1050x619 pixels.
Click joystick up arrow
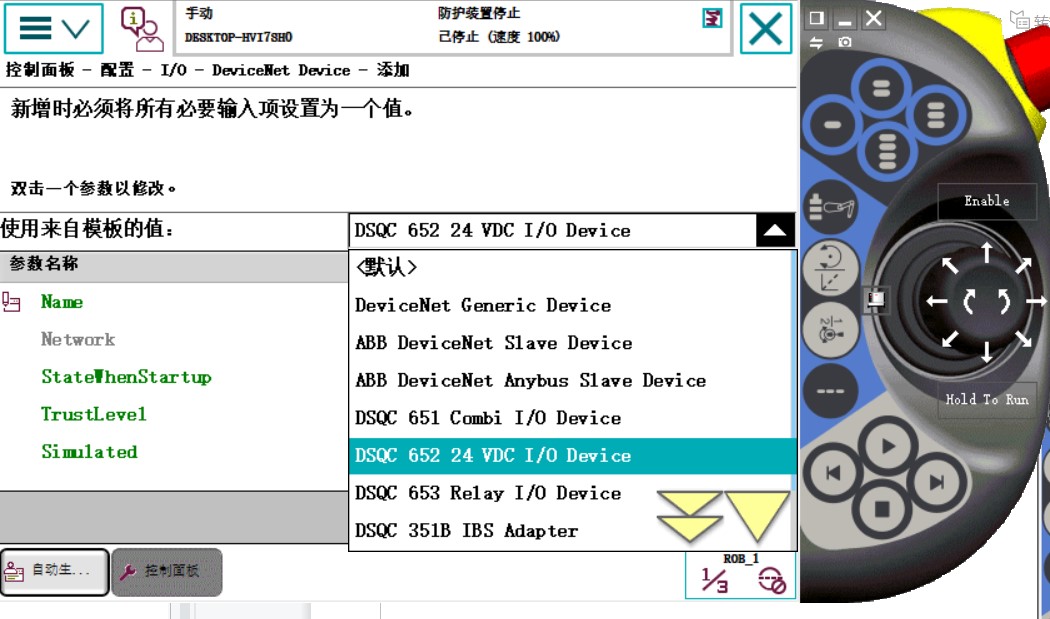tap(986, 252)
